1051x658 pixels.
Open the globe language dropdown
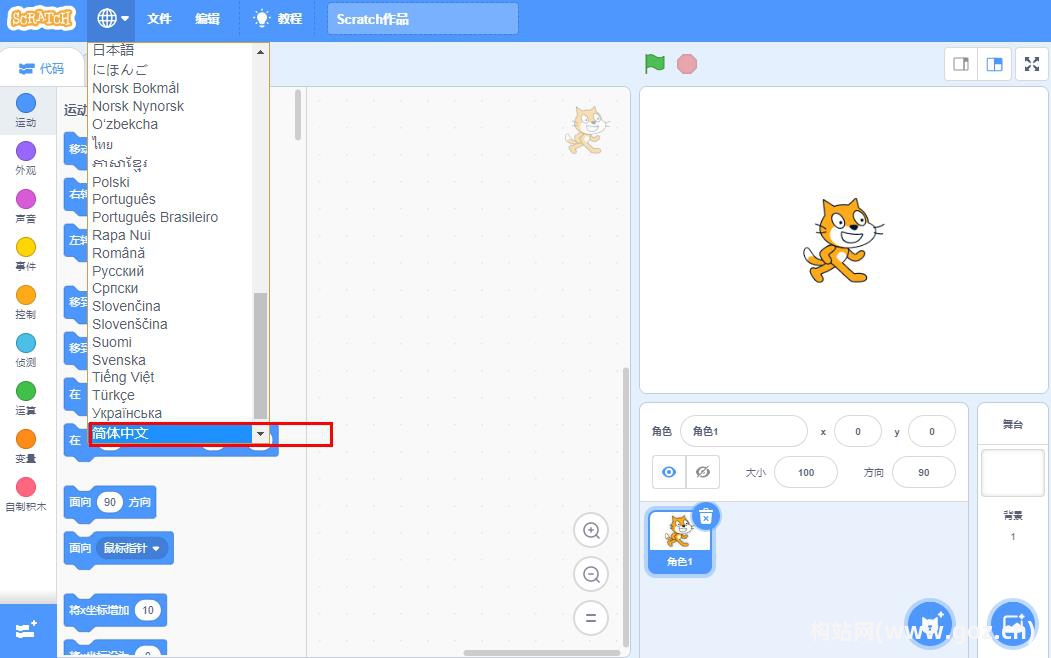click(x=113, y=18)
